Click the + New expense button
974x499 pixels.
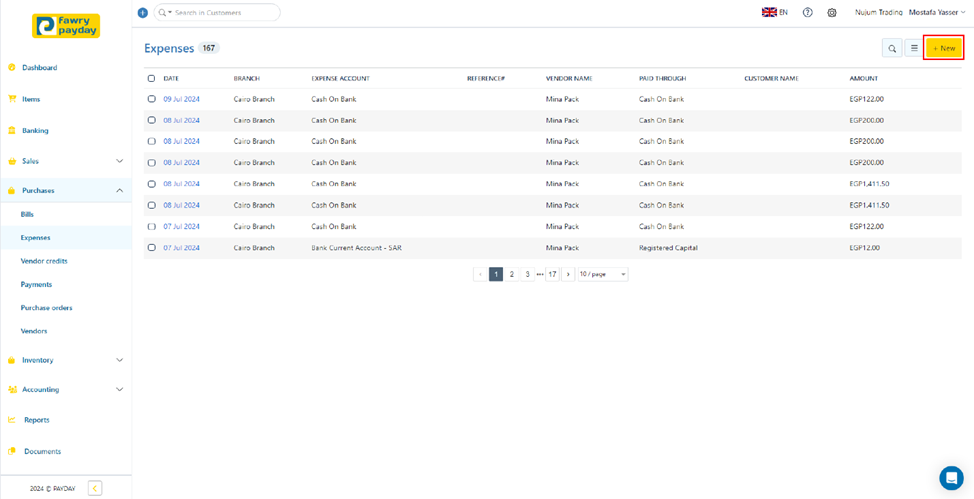[x=943, y=48]
